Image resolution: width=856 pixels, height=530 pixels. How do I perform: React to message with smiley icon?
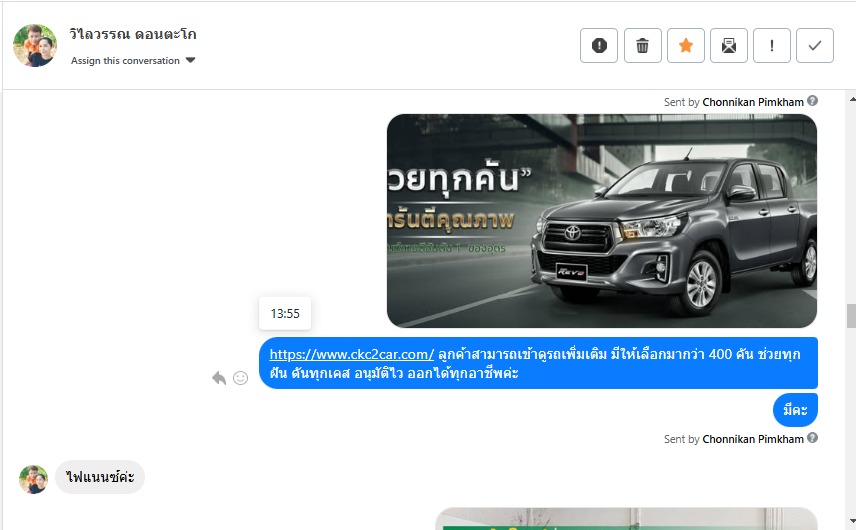(x=240, y=378)
